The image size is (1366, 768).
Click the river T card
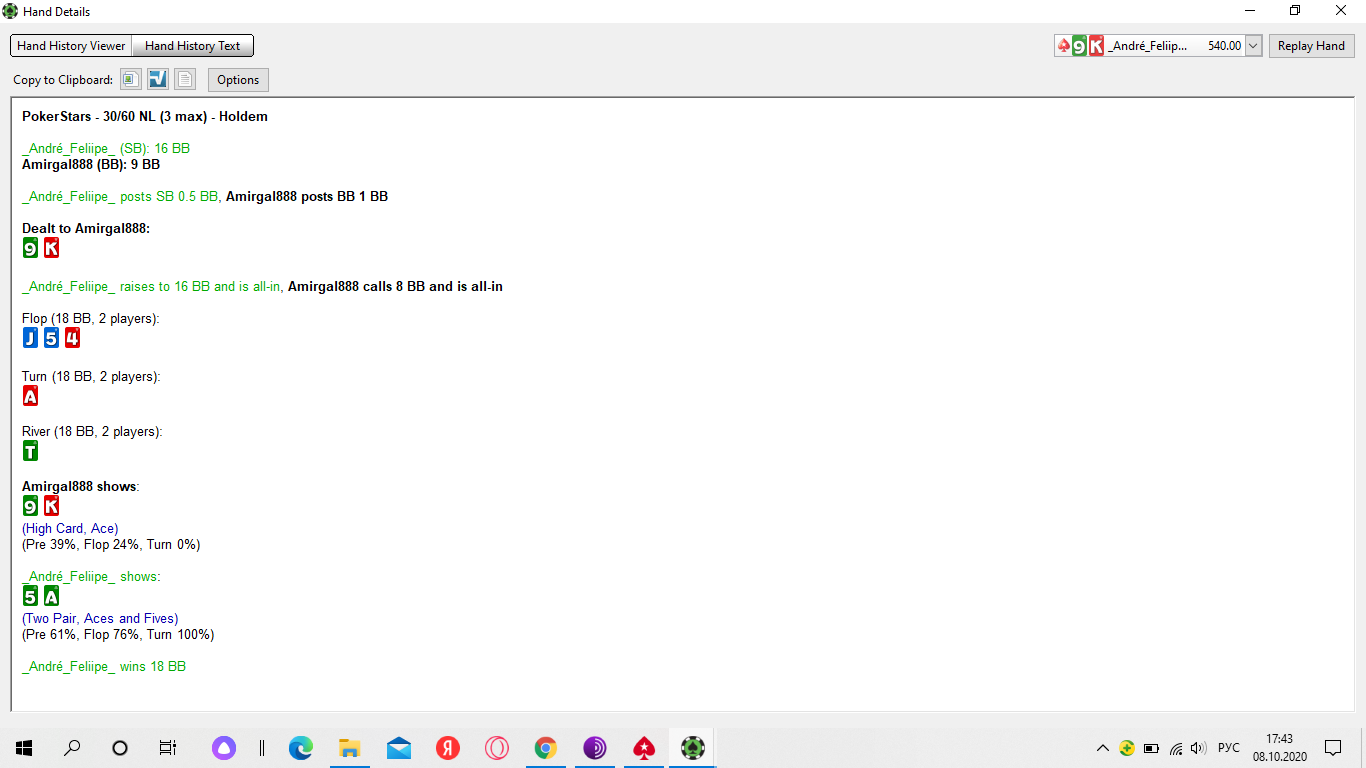tap(30, 451)
